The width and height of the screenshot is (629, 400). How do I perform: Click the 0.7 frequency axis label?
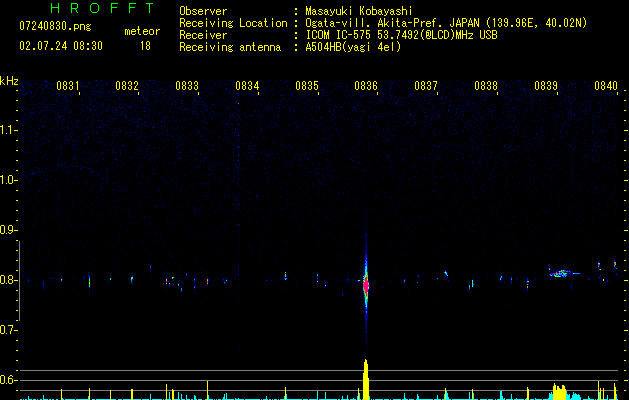(x=8, y=330)
